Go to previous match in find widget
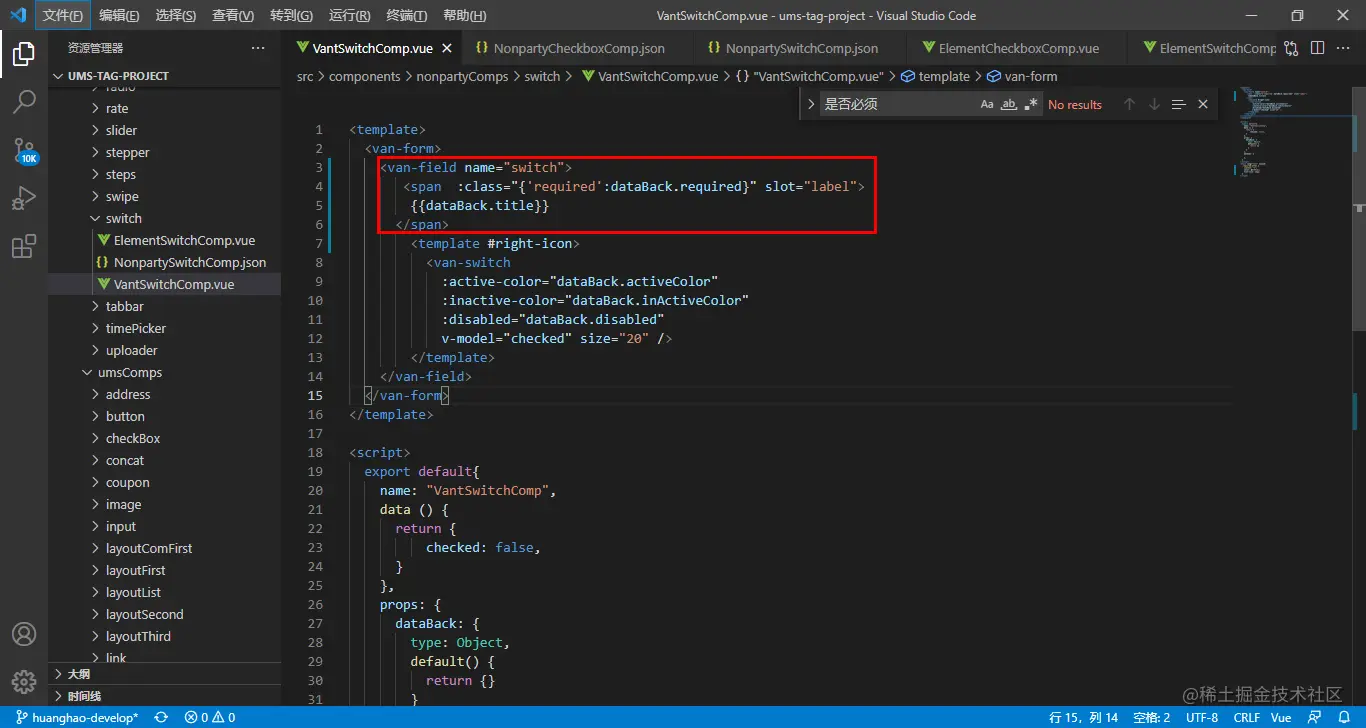Image resolution: width=1366 pixels, height=728 pixels. [x=1129, y=104]
